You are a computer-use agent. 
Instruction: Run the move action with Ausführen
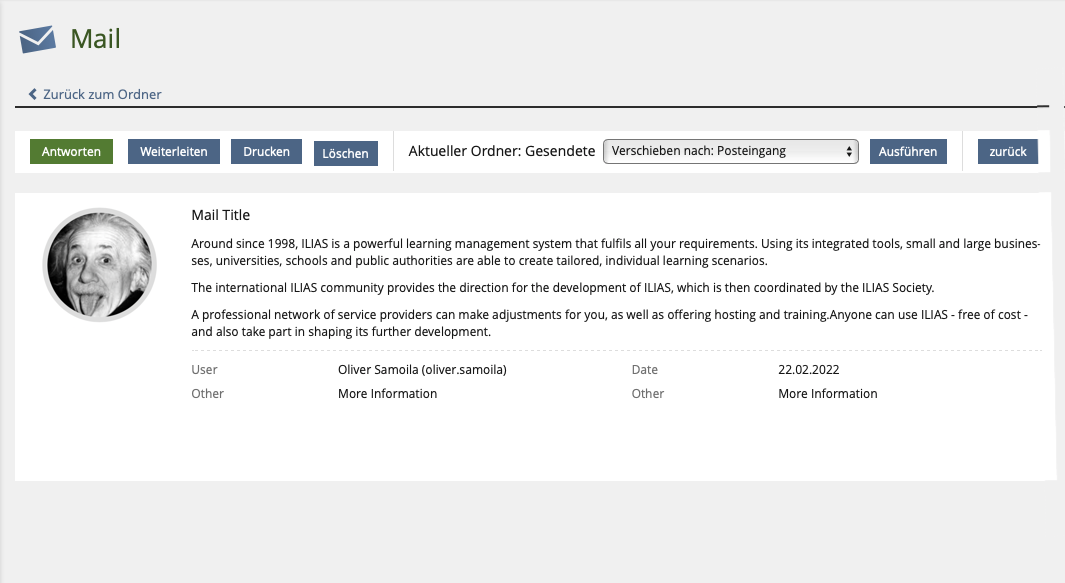[907, 152]
